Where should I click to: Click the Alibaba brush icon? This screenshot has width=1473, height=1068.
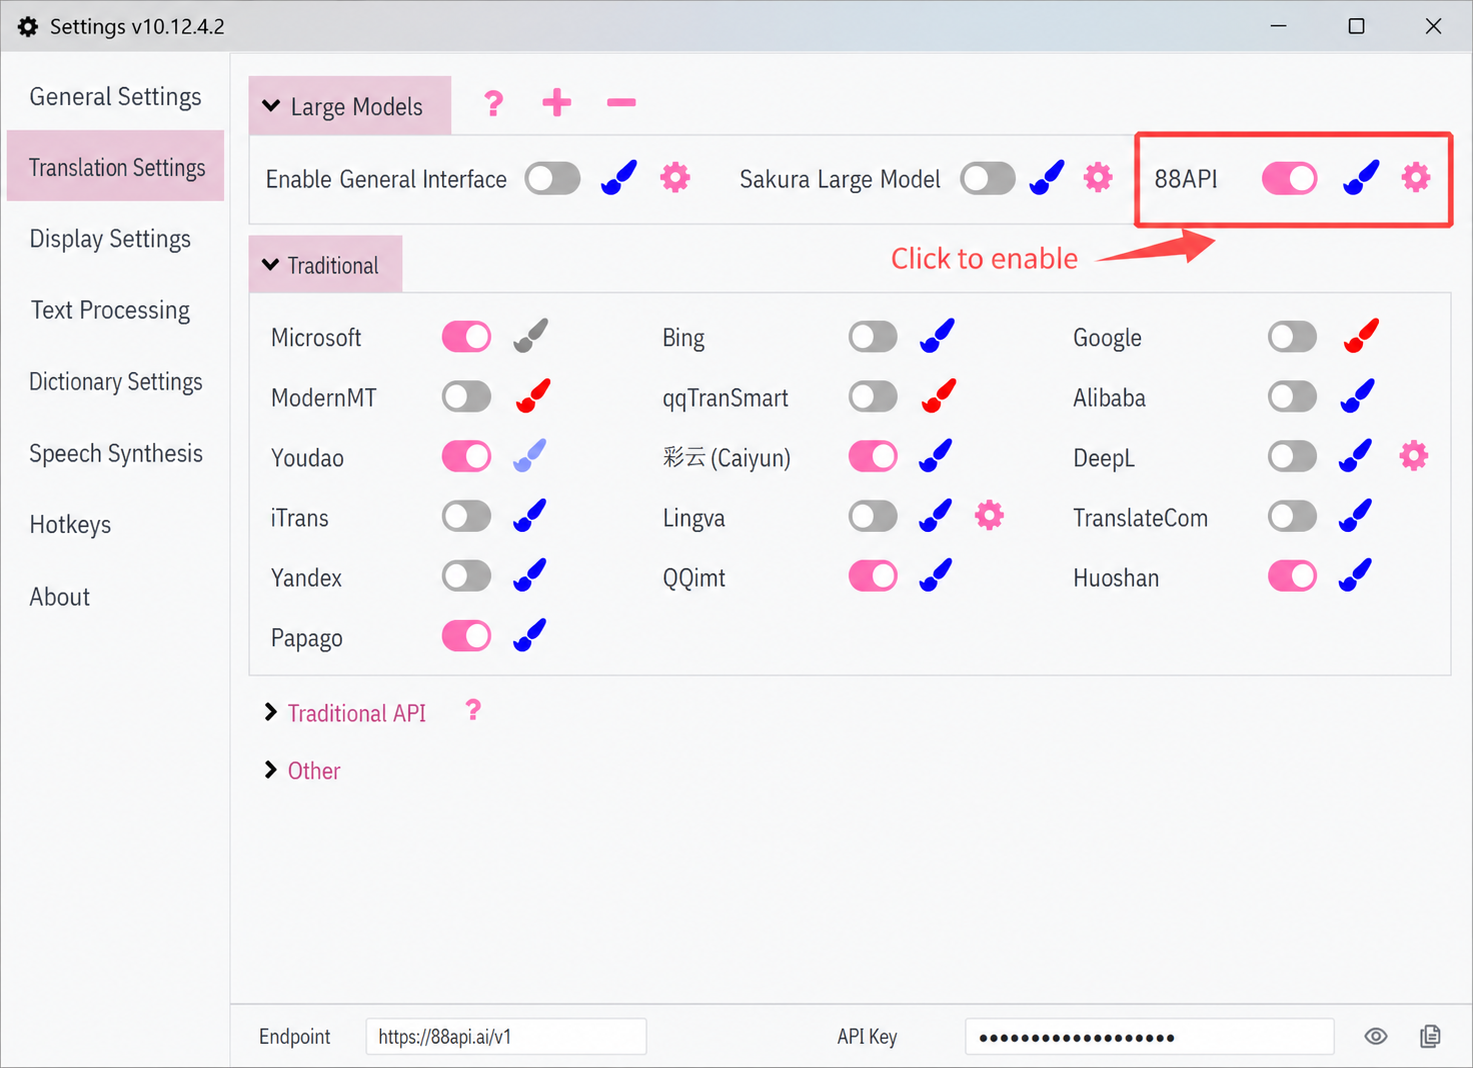tap(1357, 396)
